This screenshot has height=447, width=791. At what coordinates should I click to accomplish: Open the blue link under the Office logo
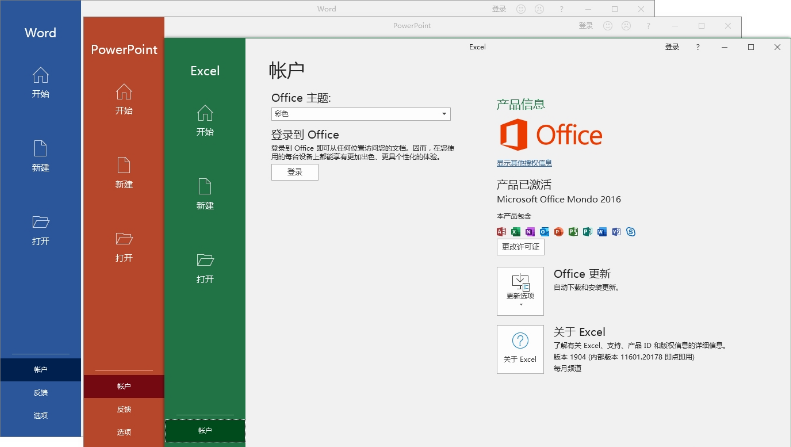pos(524,163)
